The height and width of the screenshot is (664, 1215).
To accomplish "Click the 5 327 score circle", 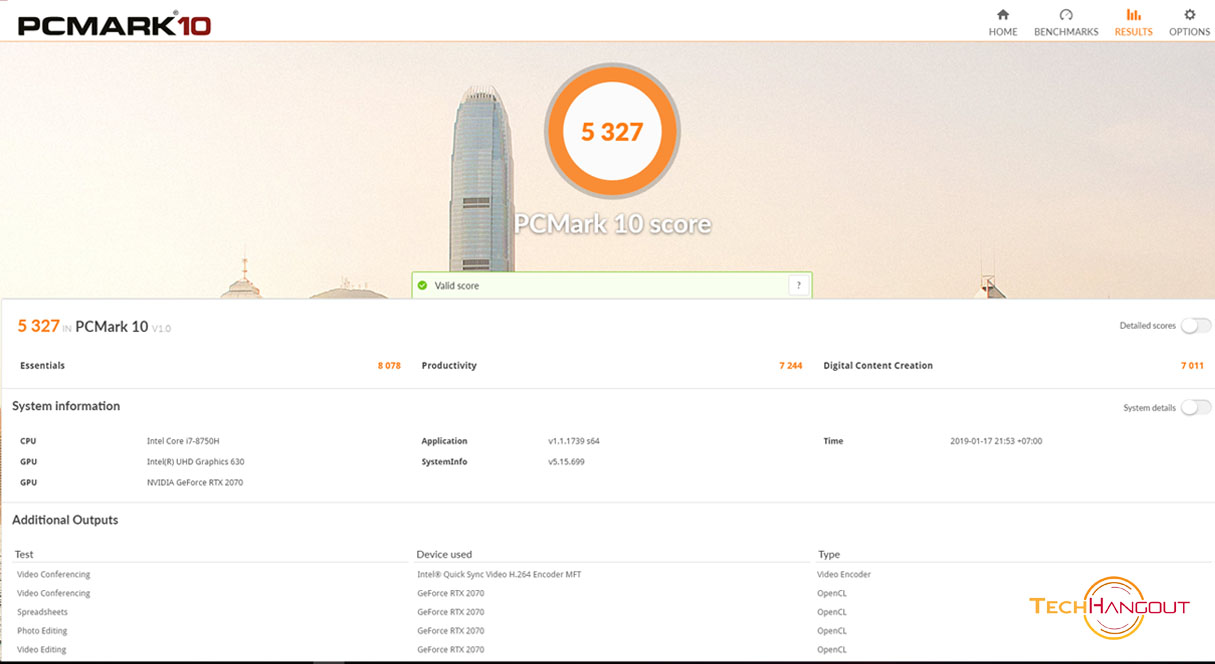I will [612, 131].
